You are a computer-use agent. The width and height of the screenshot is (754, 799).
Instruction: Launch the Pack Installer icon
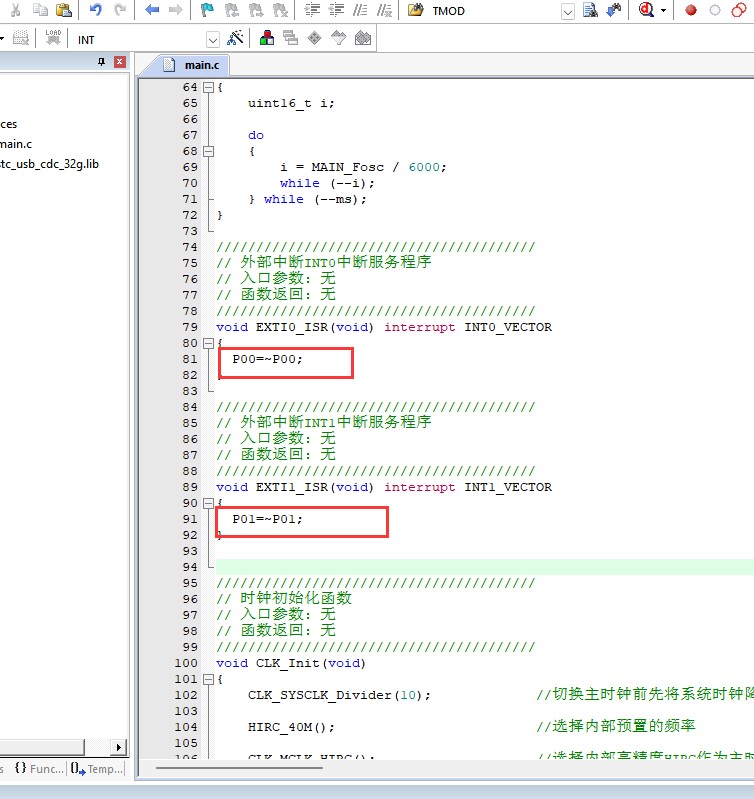[363, 38]
